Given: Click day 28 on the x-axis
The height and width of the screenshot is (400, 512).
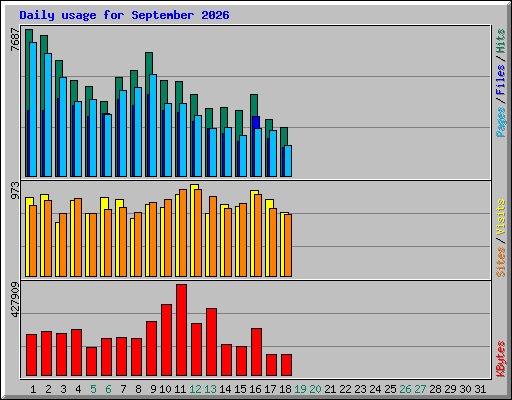Looking at the screenshot, I should point(435,389).
